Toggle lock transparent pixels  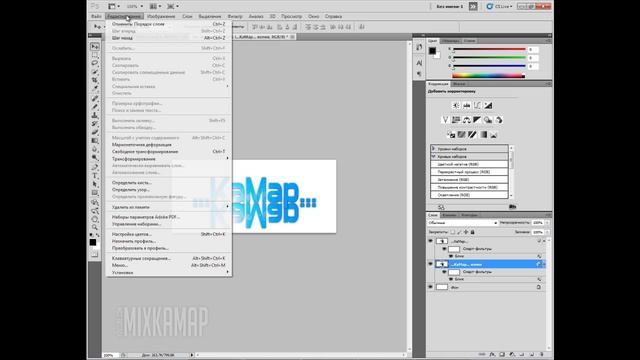point(452,232)
